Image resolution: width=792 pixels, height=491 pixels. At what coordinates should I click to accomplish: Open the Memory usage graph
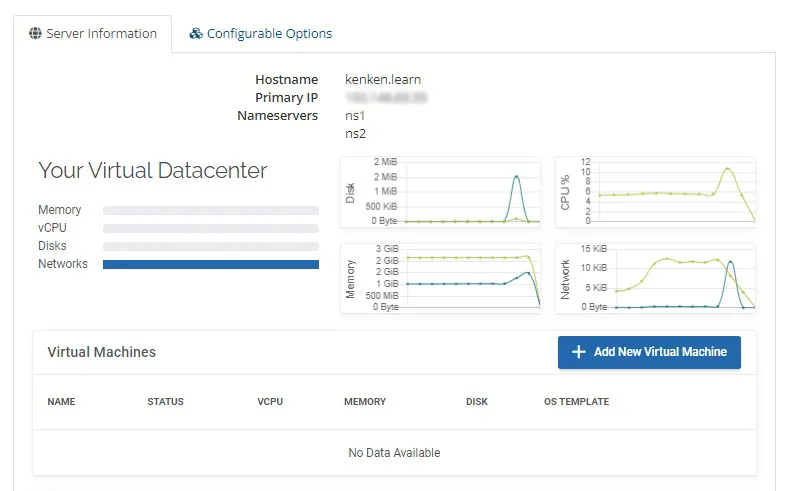point(440,278)
